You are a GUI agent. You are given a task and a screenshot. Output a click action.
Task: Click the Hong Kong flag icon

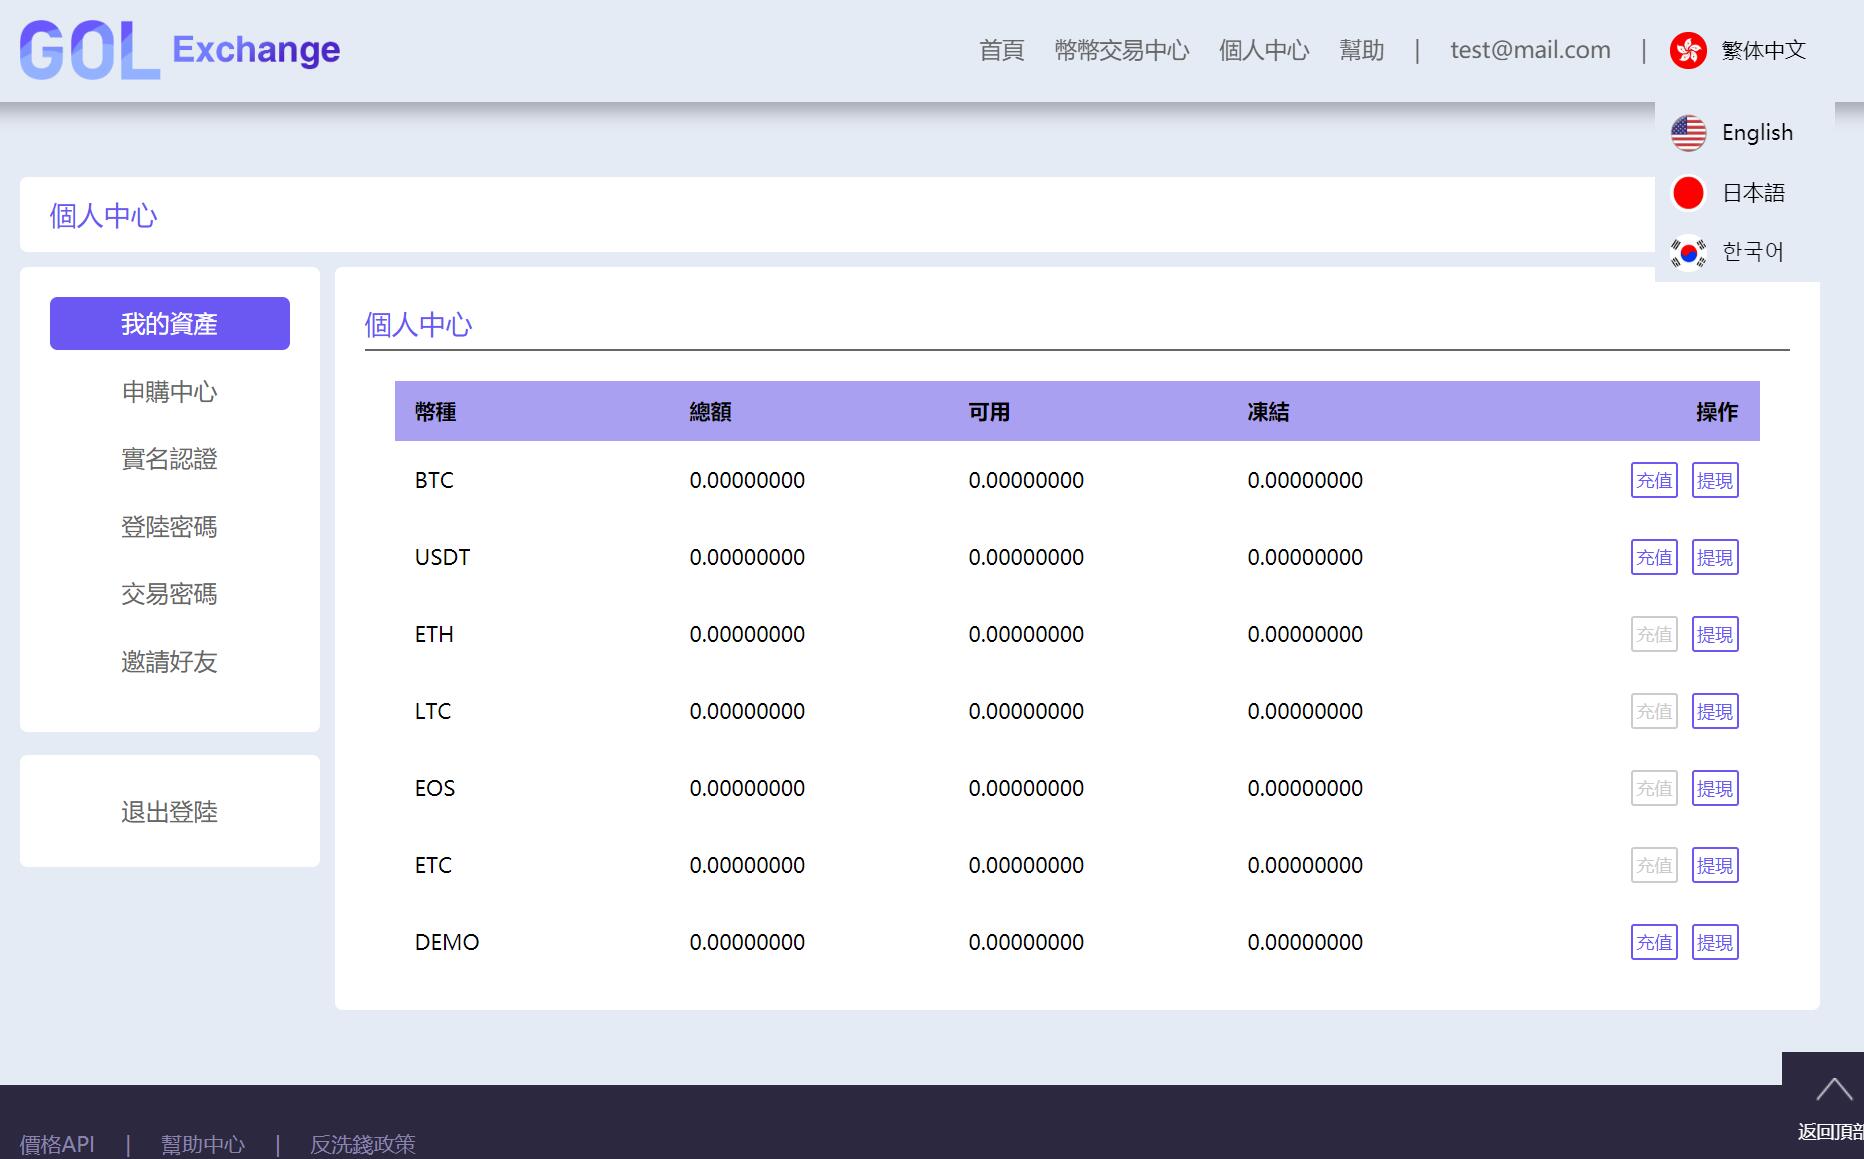coord(1688,50)
